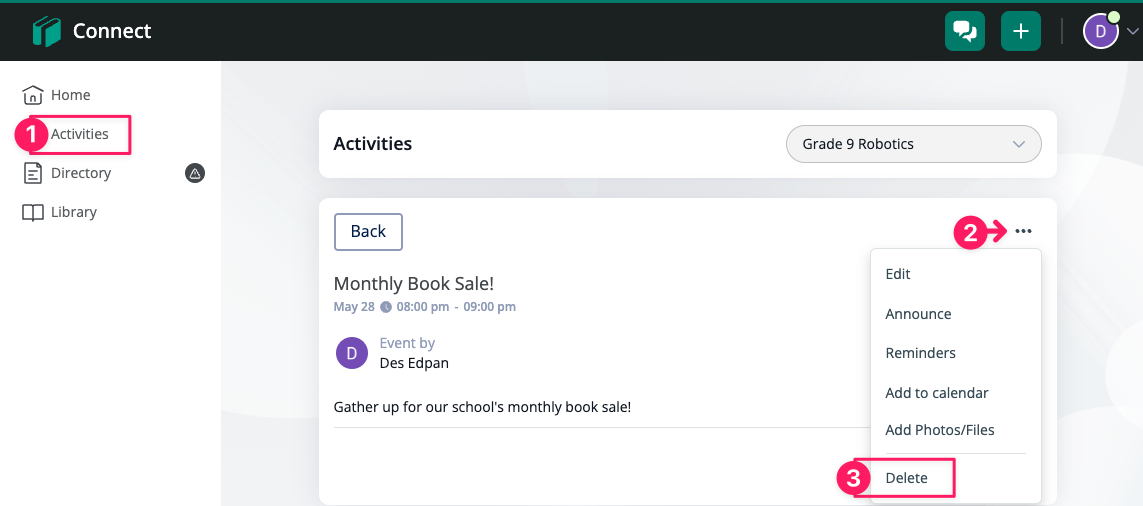Expand the Grade 9 Robotics dropdown
This screenshot has height=506, width=1143.
click(913, 144)
